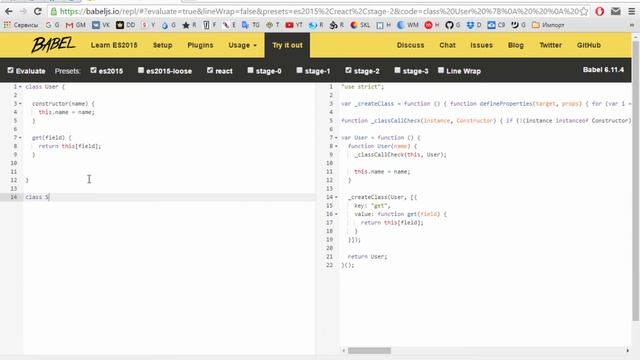
Task: Bookmark the page with the star icon
Action: click(584, 11)
